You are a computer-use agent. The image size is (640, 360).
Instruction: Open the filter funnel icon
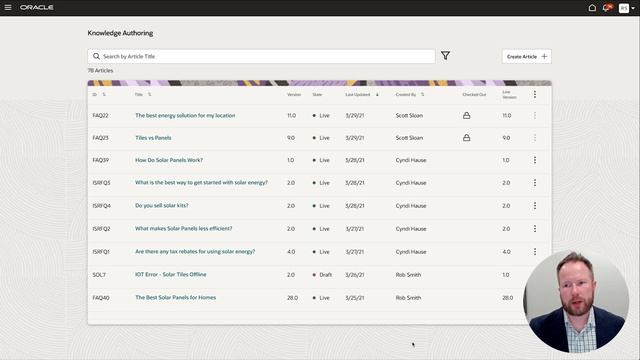[x=445, y=56]
